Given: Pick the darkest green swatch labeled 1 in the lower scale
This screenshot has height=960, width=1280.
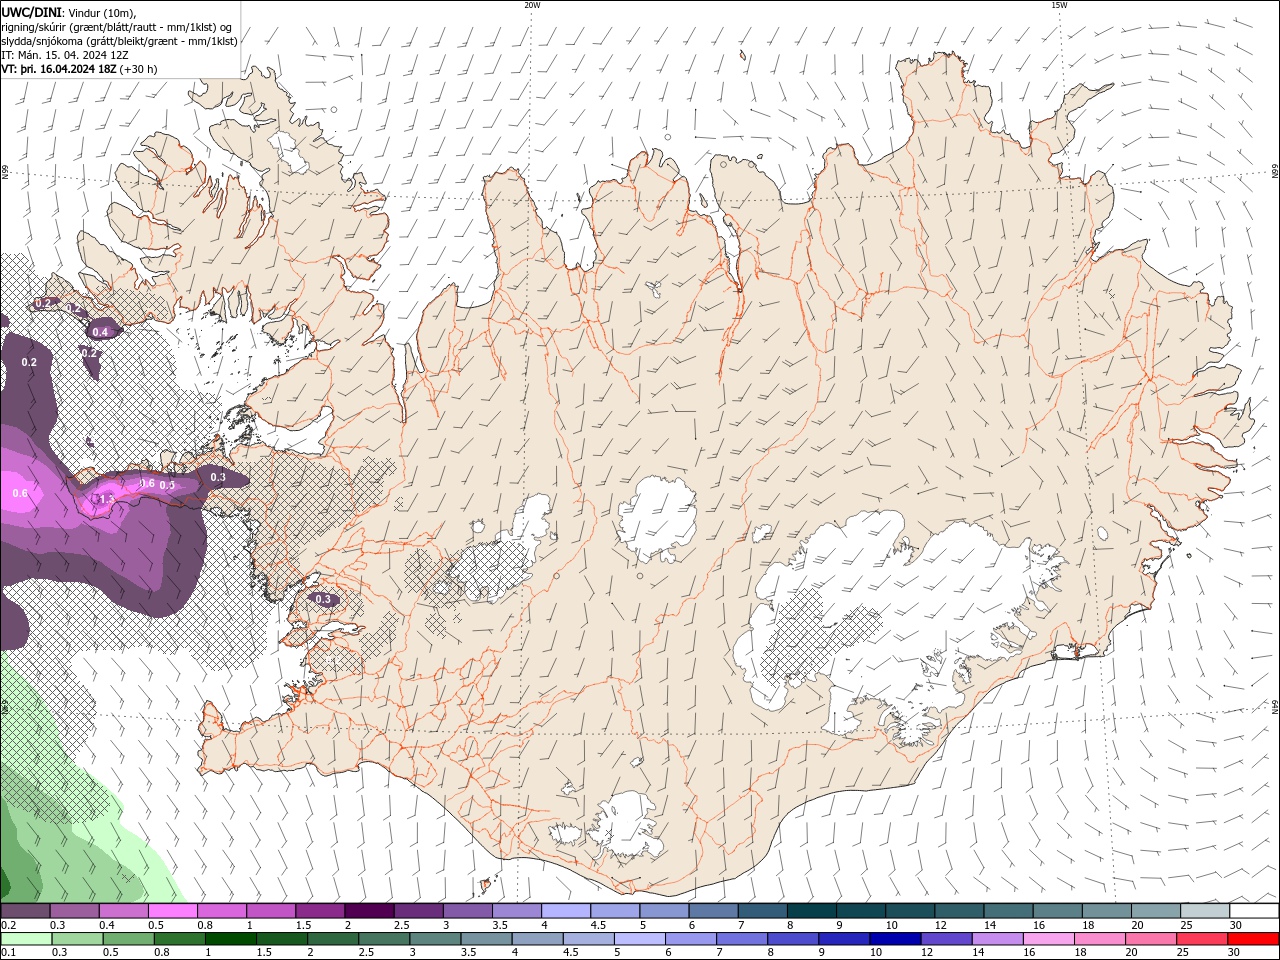Looking at the screenshot, I should [x=230, y=939].
